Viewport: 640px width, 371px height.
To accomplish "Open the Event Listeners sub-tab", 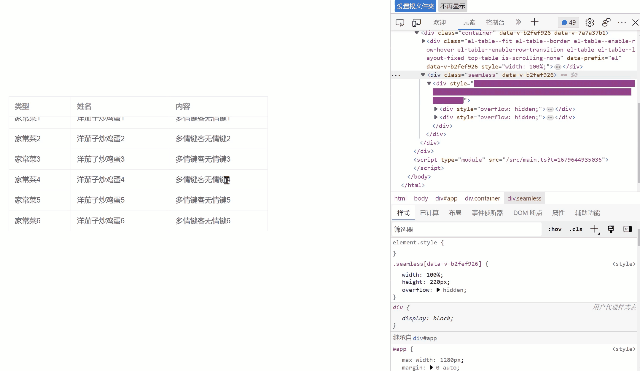I will click(487, 213).
